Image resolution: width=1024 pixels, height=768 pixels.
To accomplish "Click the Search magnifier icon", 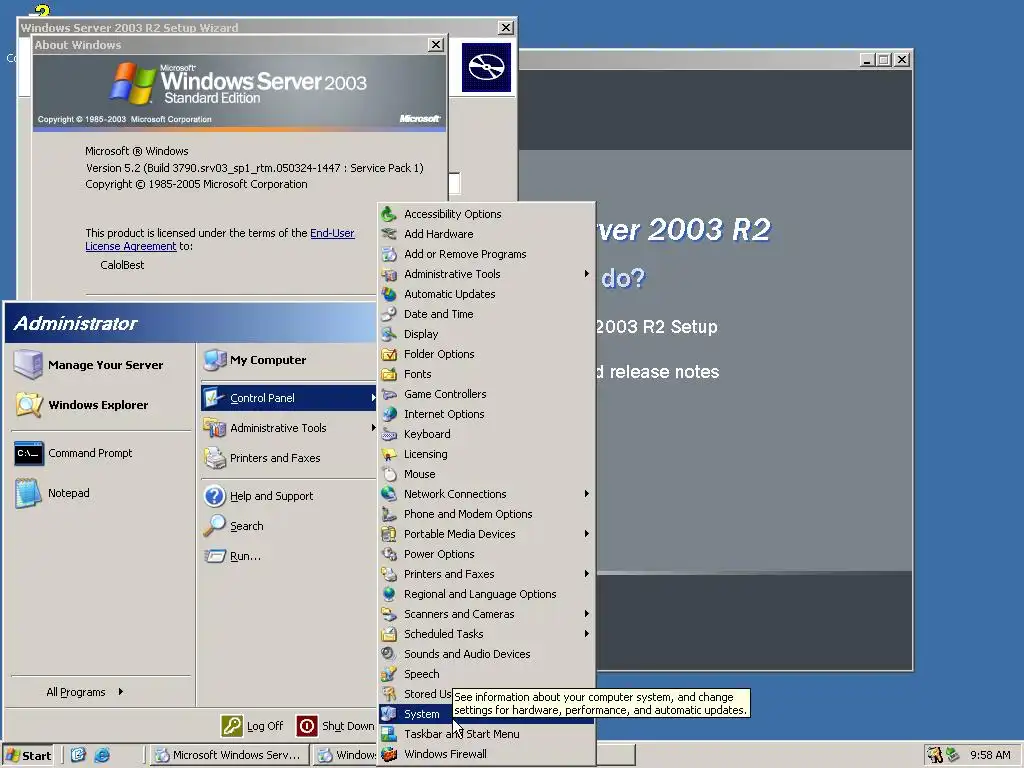I will pos(214,526).
